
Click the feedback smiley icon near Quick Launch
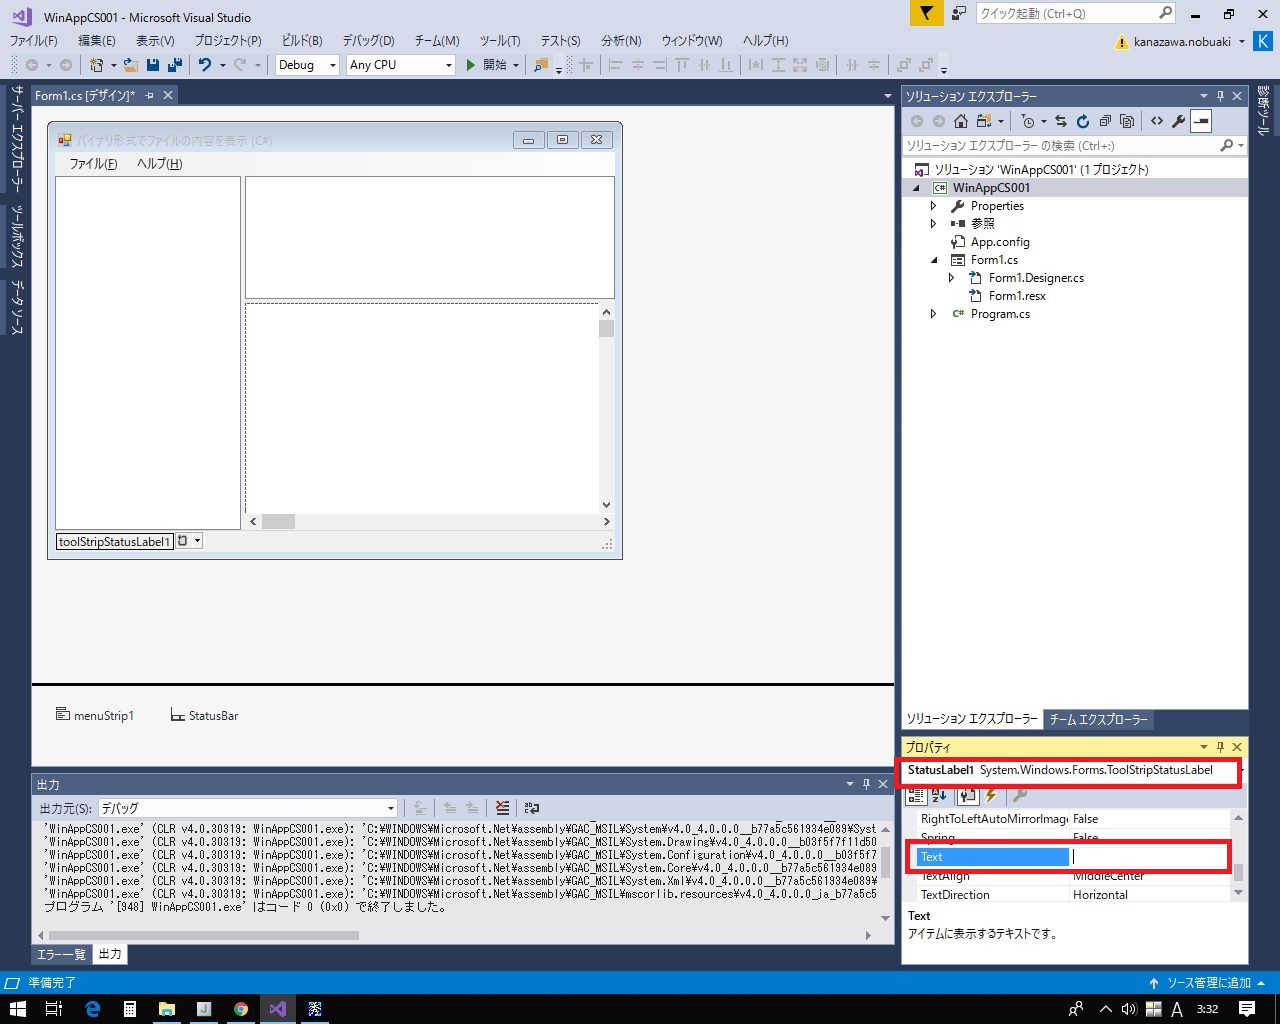(x=959, y=13)
